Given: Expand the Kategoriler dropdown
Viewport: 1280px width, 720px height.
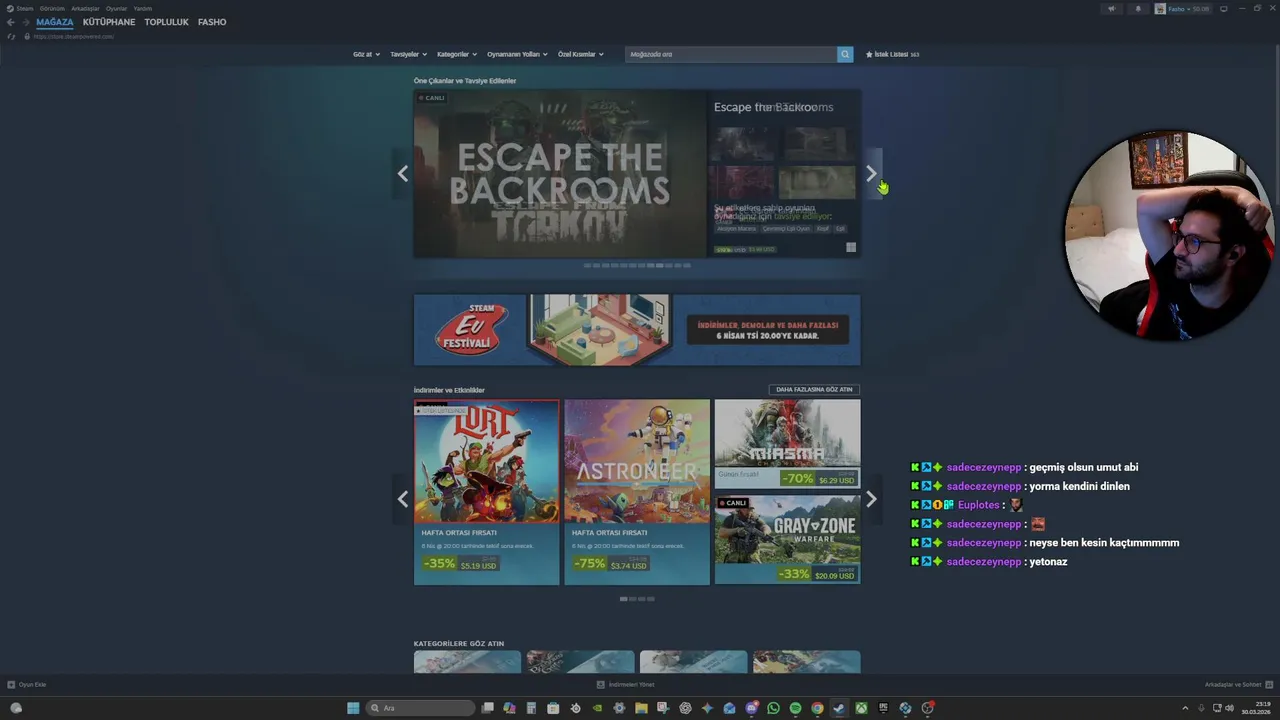Looking at the screenshot, I should tap(457, 54).
